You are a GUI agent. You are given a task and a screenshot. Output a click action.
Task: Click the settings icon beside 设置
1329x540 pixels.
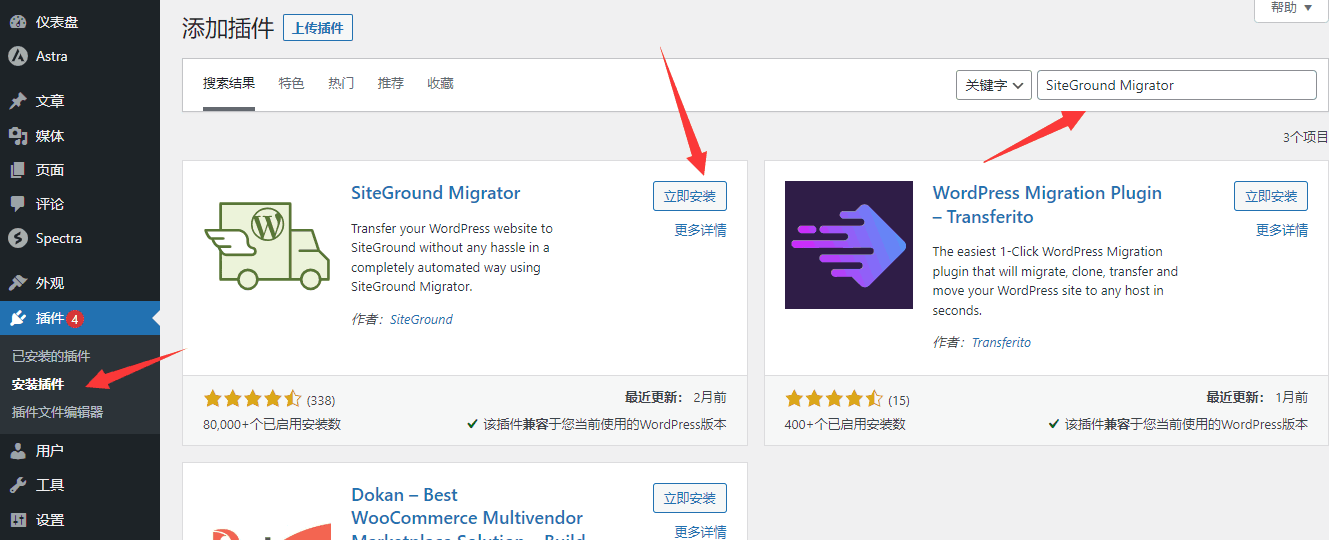coord(18,519)
